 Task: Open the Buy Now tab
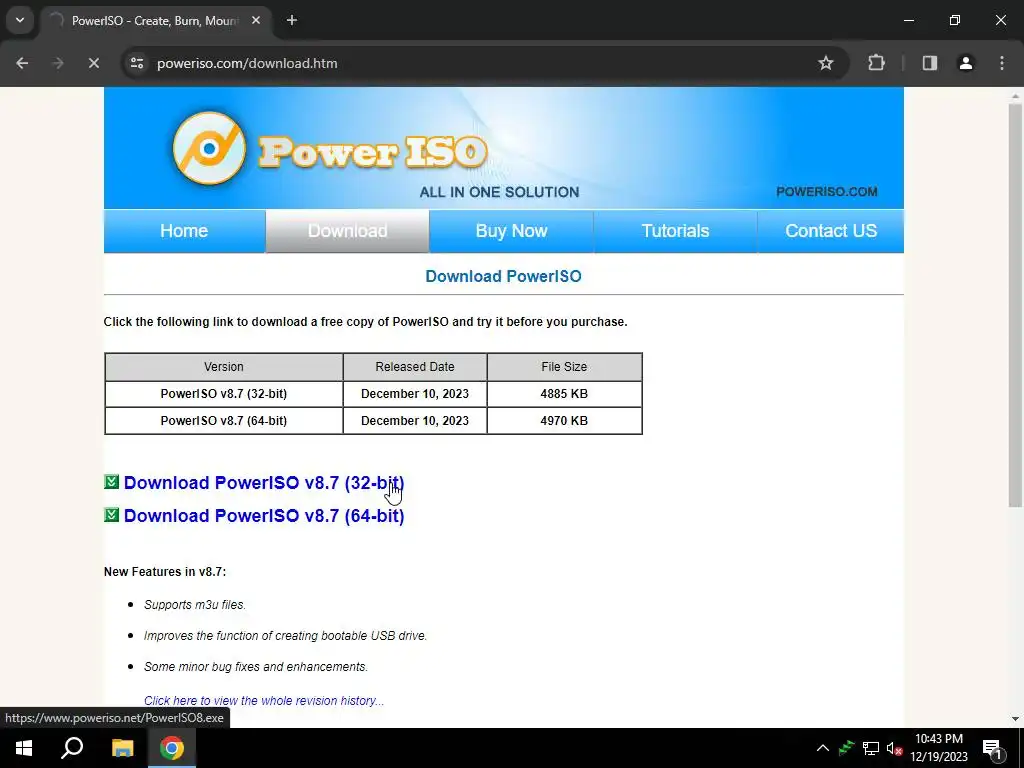point(511,231)
